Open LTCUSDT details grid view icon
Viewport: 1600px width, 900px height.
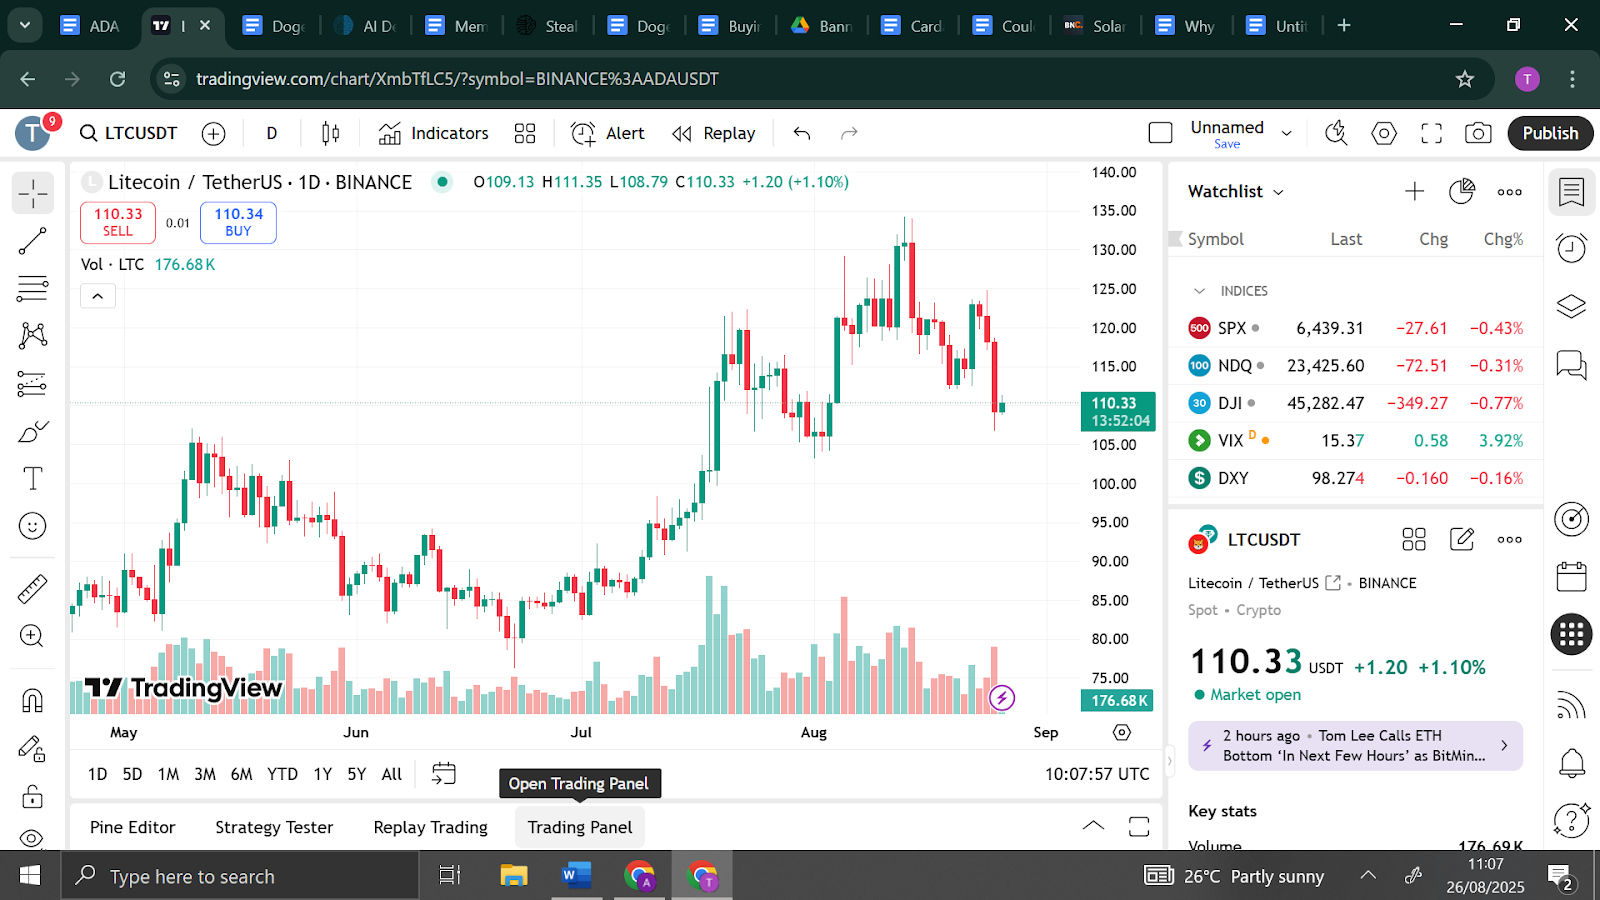pyautogui.click(x=1414, y=540)
